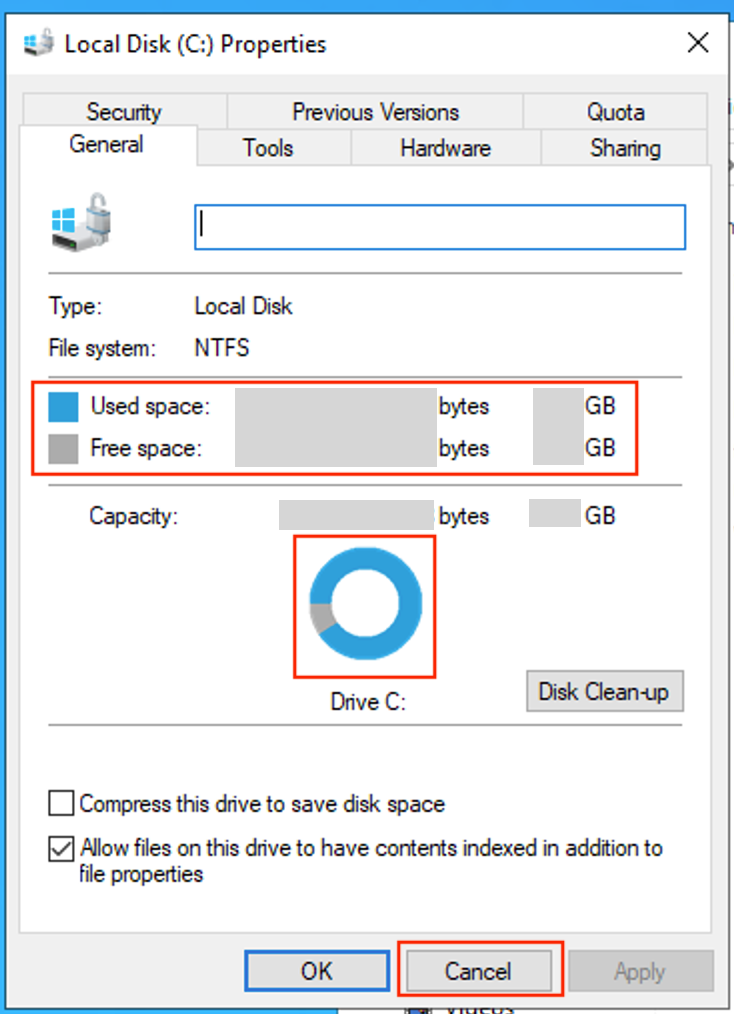Switch to the Hardware tab
Viewport: 734px width, 1014px height.
(445, 149)
